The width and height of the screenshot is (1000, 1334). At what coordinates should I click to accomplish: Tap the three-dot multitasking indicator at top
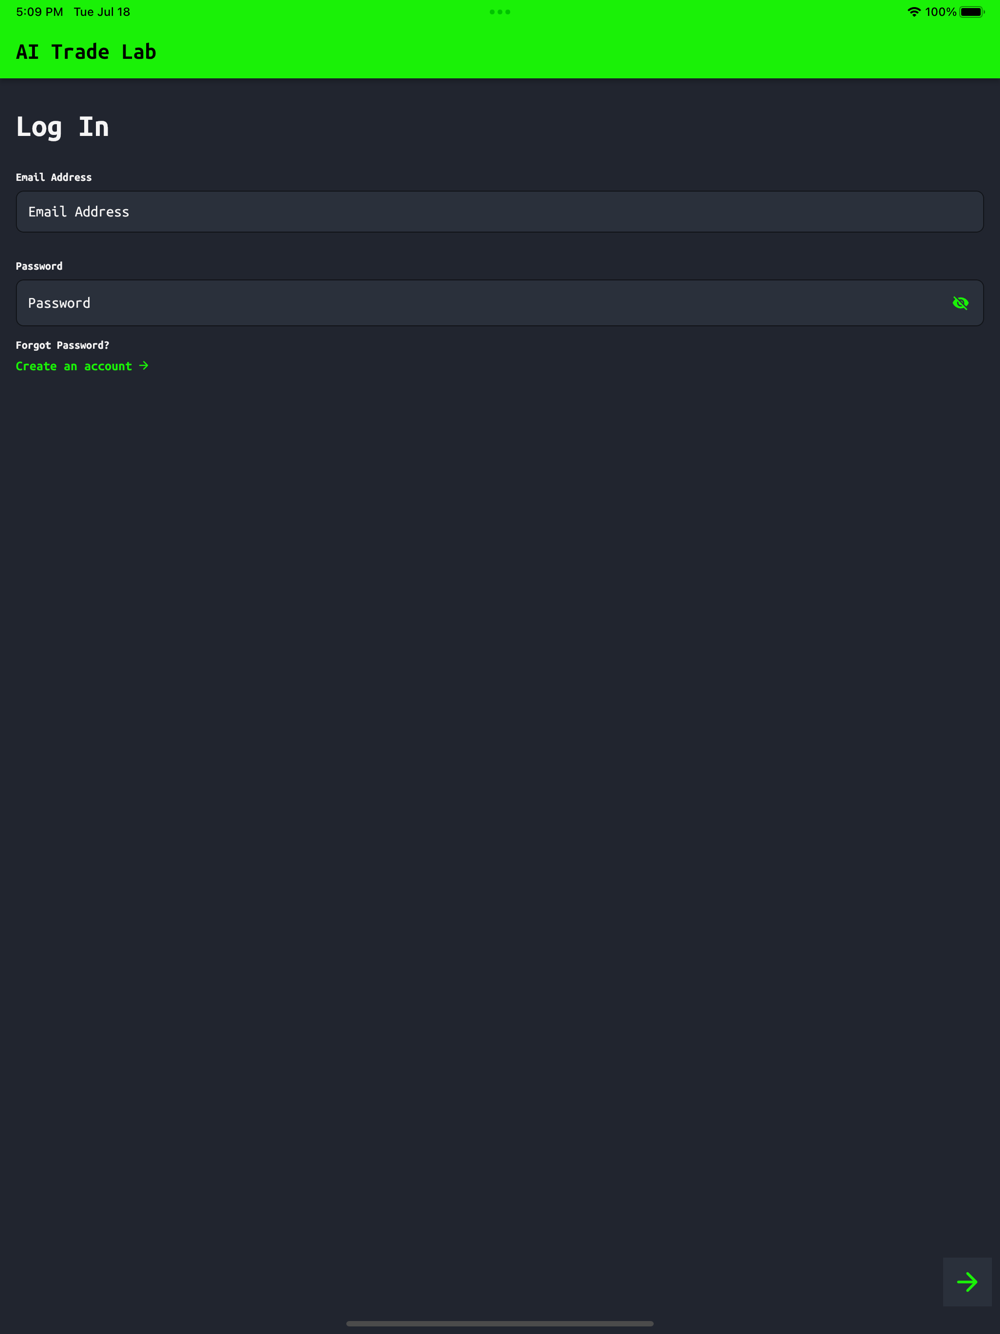500,12
